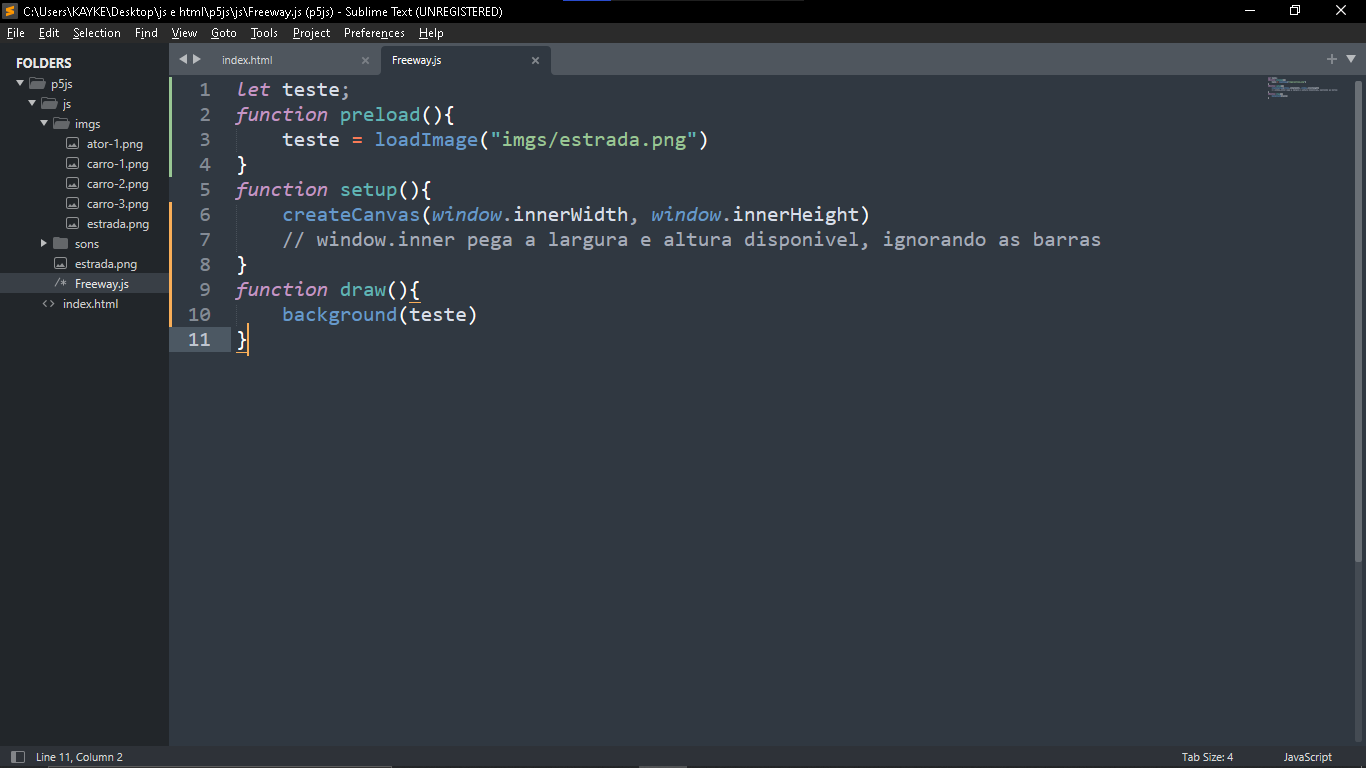Click the FOLDERS sidebar heading
The image size is (1366, 768).
point(44,63)
